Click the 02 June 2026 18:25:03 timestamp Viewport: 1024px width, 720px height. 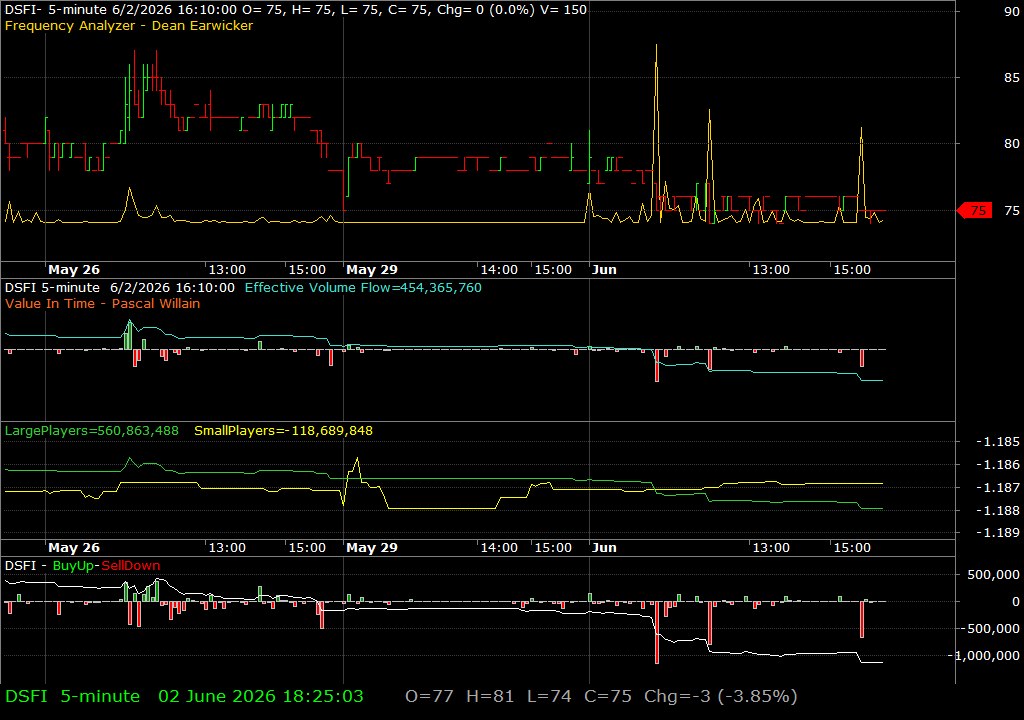tap(261, 696)
